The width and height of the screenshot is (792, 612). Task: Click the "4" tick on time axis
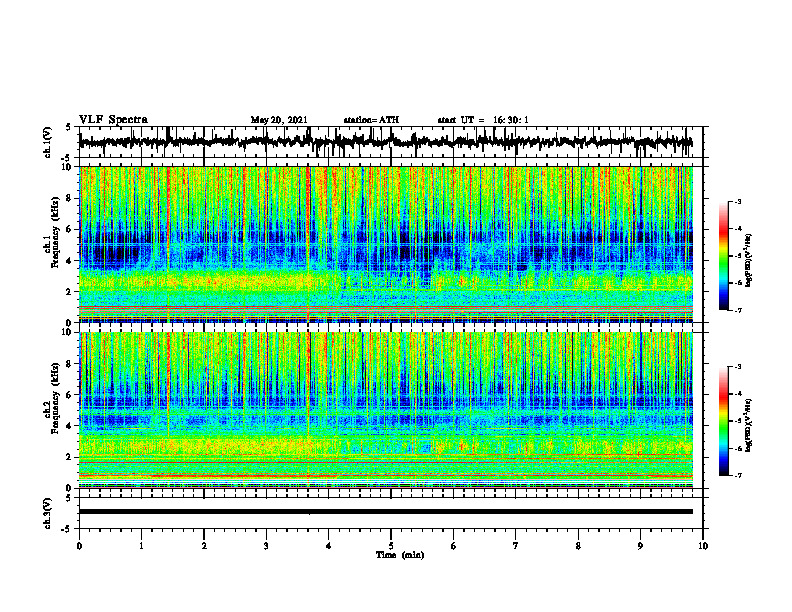click(x=329, y=546)
